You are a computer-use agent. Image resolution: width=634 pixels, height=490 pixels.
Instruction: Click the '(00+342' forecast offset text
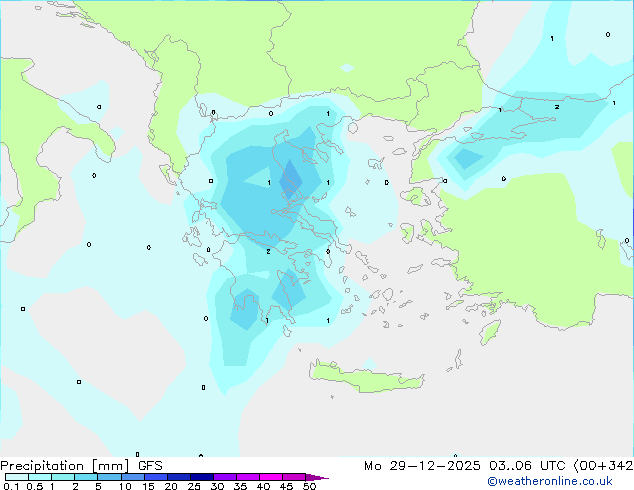click(603, 466)
